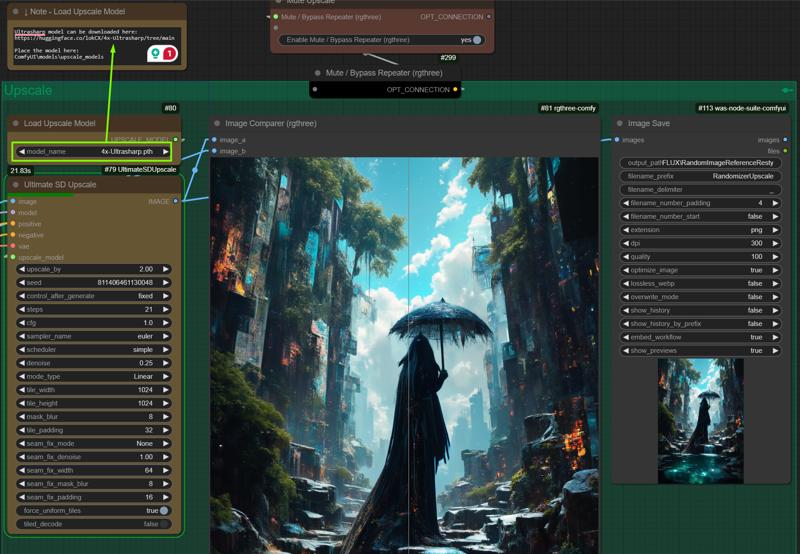Decrease the denoise value with left arrow

pyautogui.click(x=21, y=363)
